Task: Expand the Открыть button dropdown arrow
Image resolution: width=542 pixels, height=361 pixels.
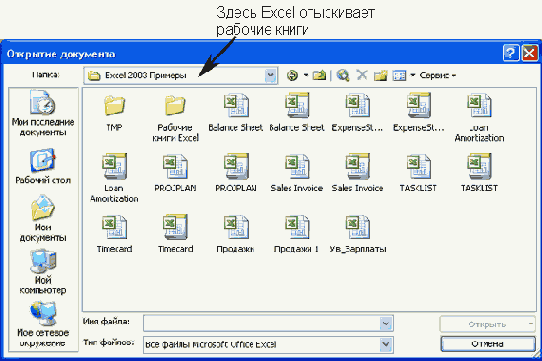Action: [531, 324]
